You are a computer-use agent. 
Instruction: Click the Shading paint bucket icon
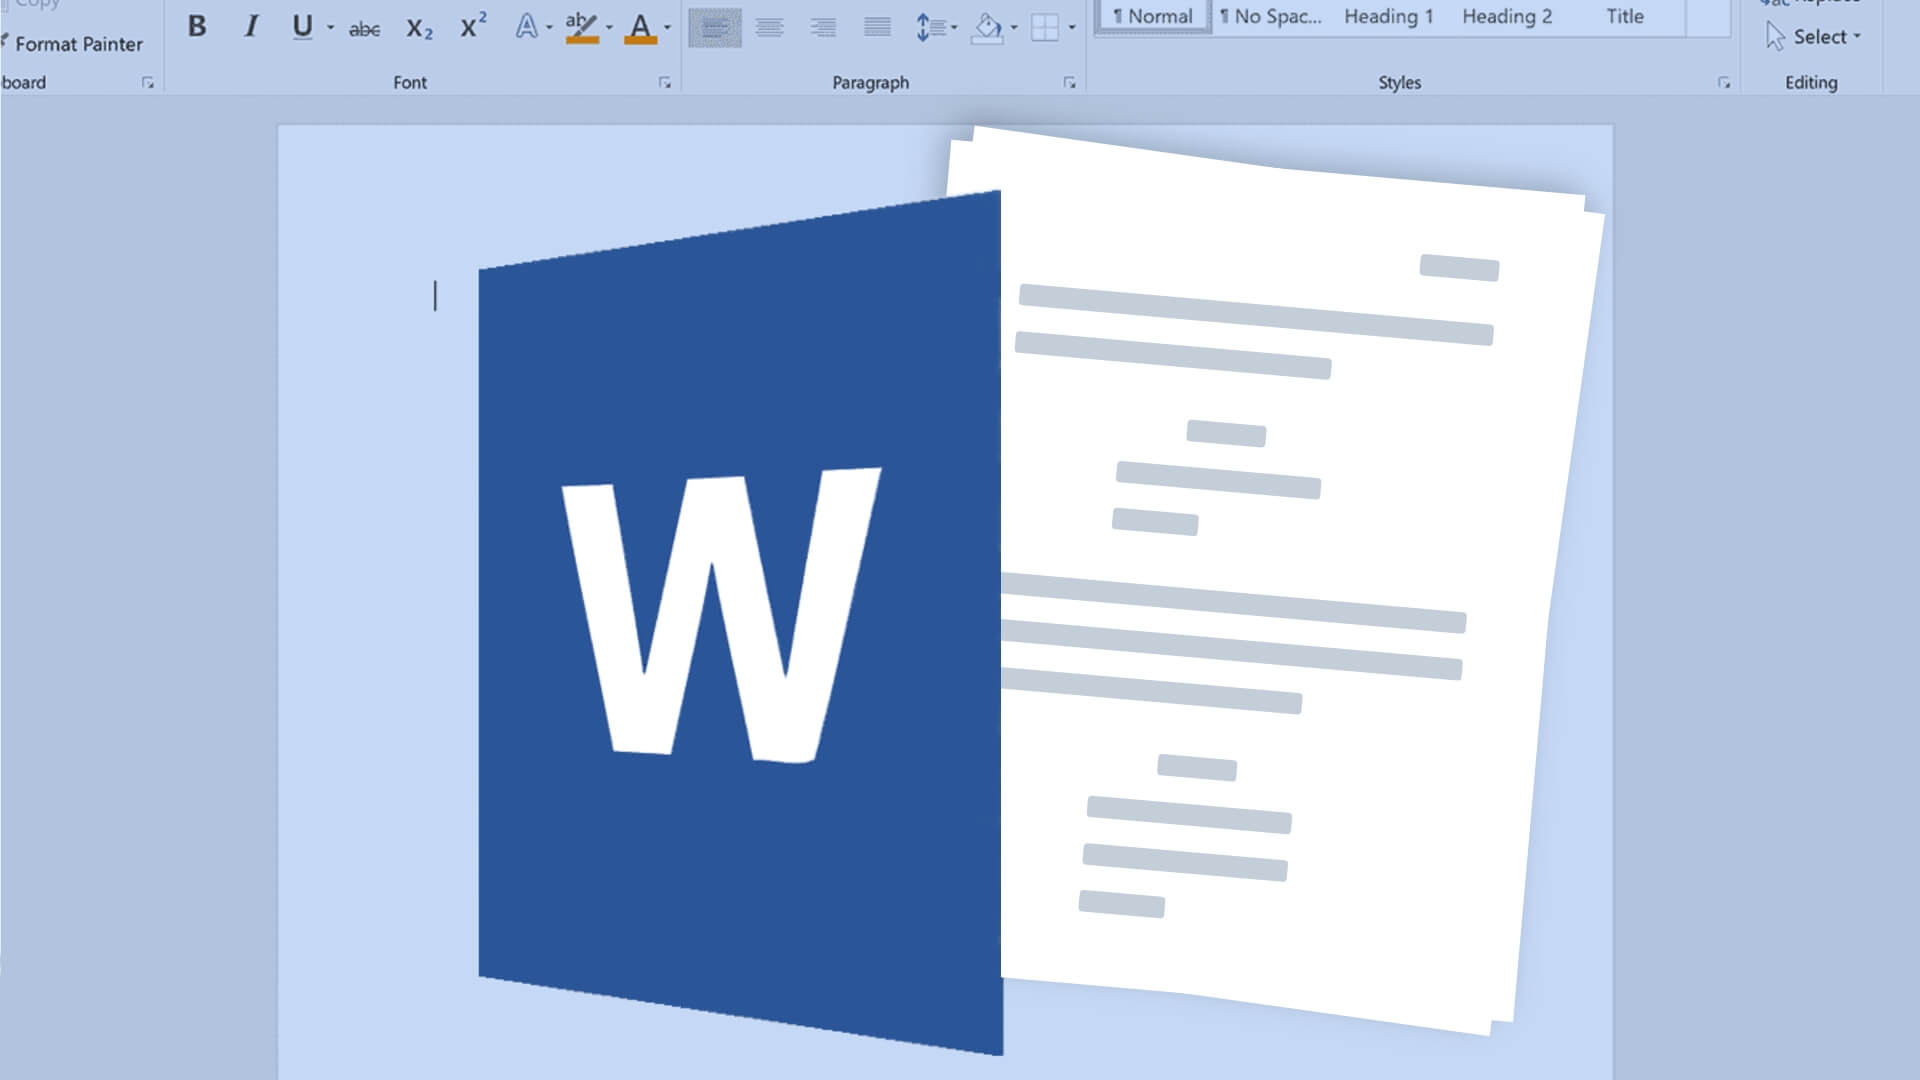[x=988, y=27]
